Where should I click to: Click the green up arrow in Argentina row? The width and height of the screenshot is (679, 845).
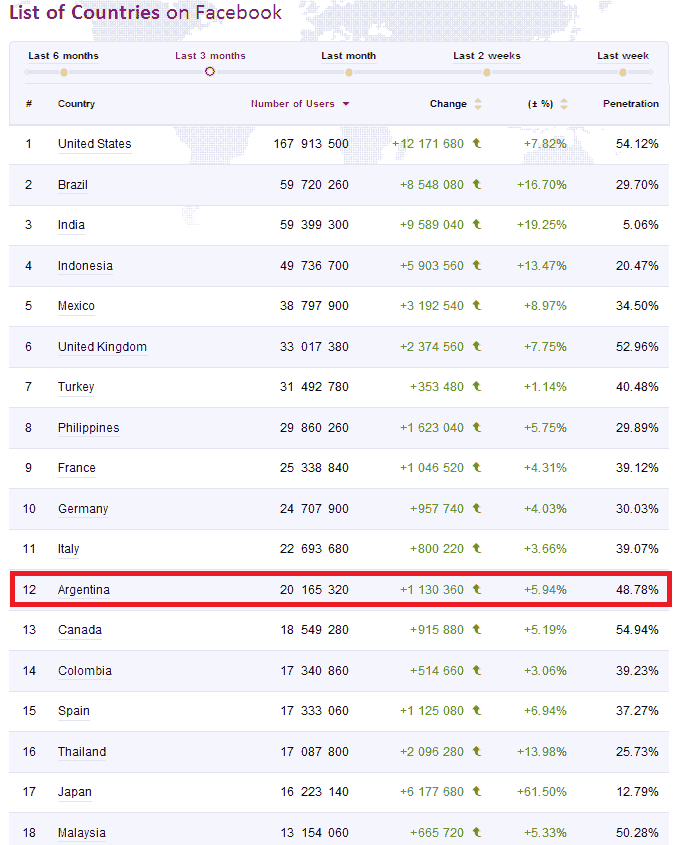476,589
